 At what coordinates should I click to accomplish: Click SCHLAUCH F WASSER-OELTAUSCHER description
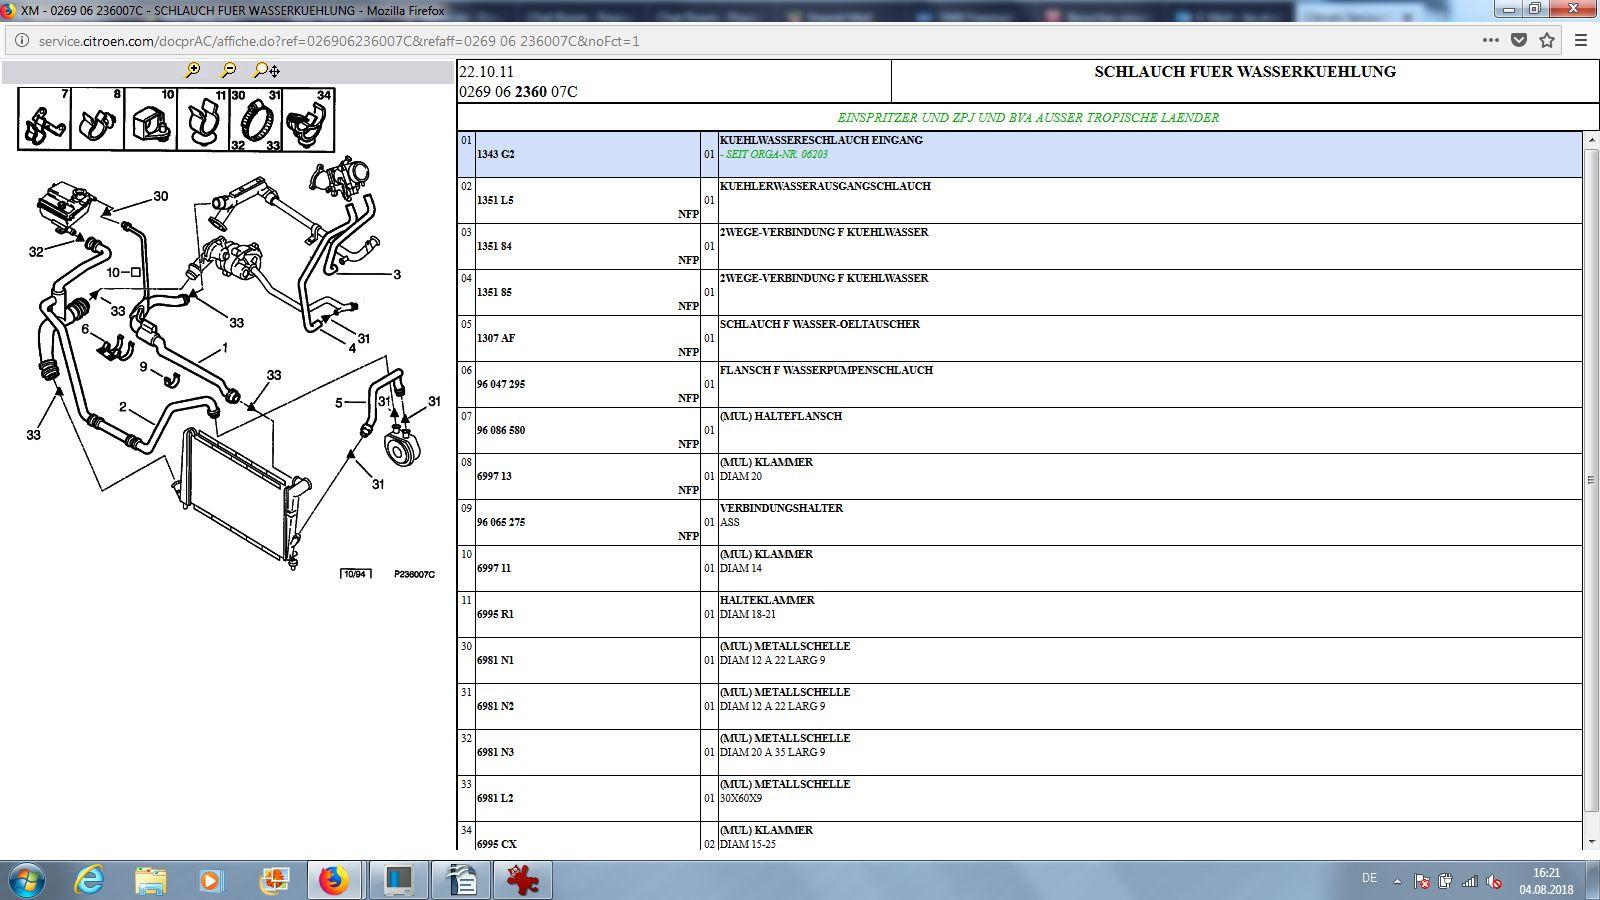coord(820,324)
